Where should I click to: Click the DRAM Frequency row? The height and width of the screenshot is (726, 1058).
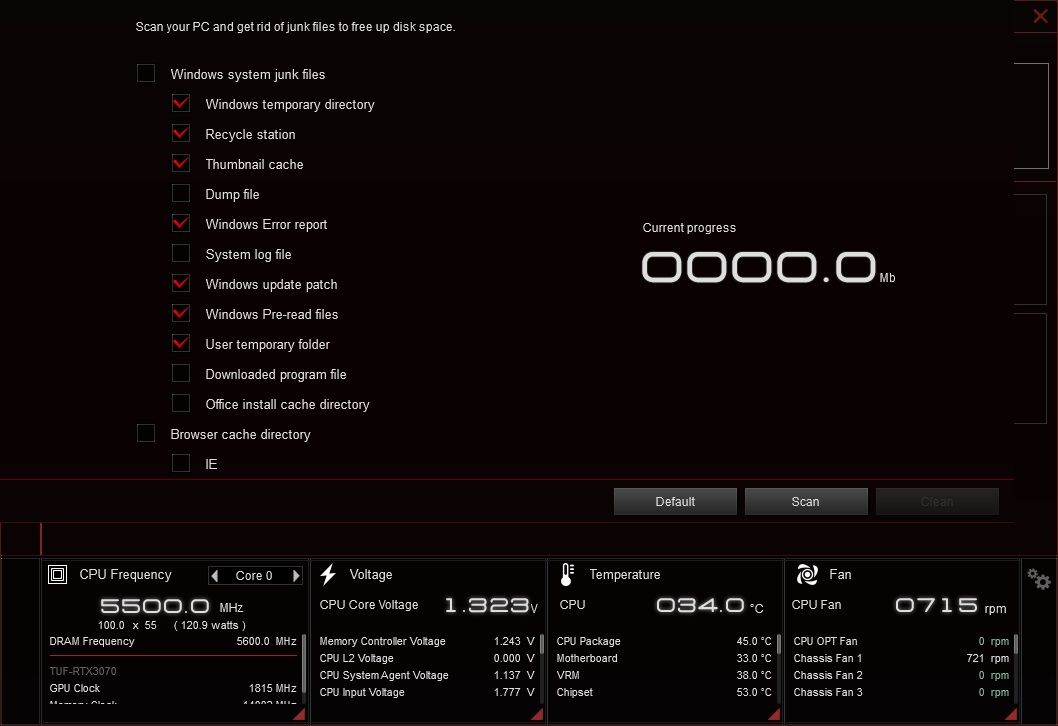point(173,641)
